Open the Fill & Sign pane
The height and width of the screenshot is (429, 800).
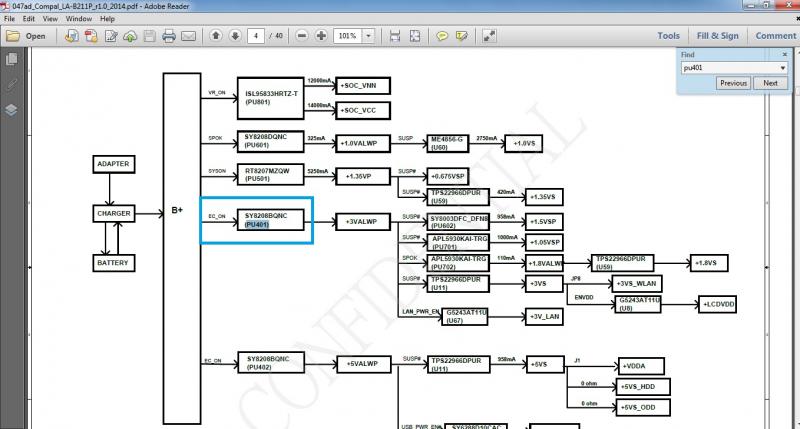click(717, 36)
